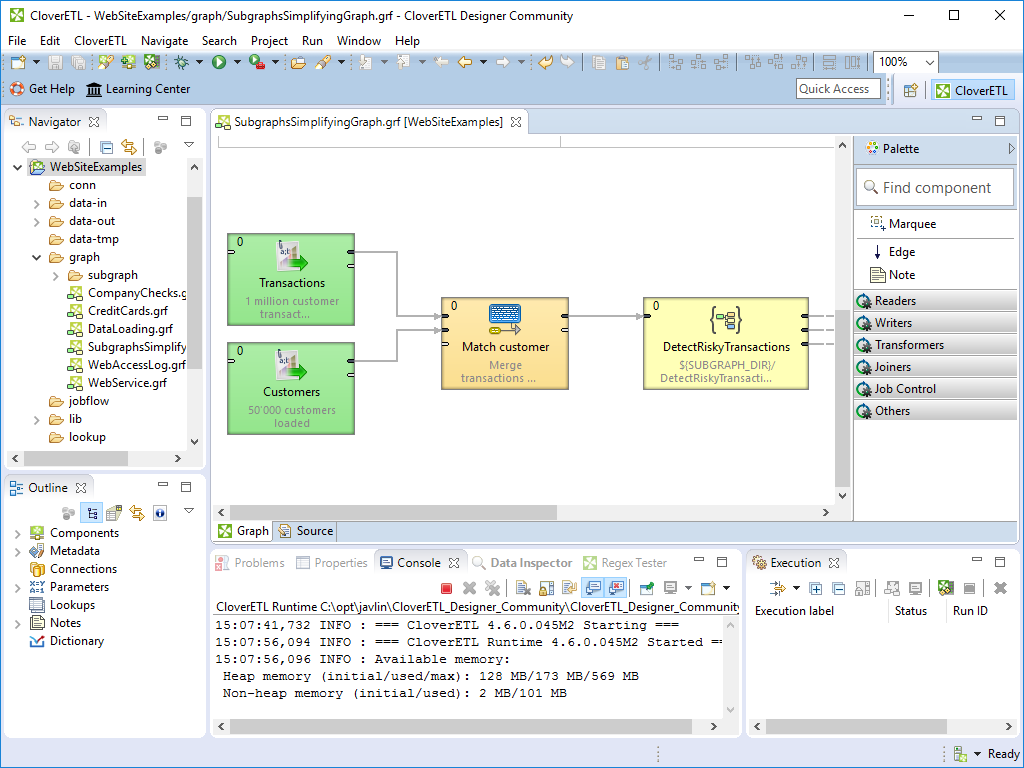The width and height of the screenshot is (1024, 768).
Task: Expand the data-in folder
Action: [37, 203]
